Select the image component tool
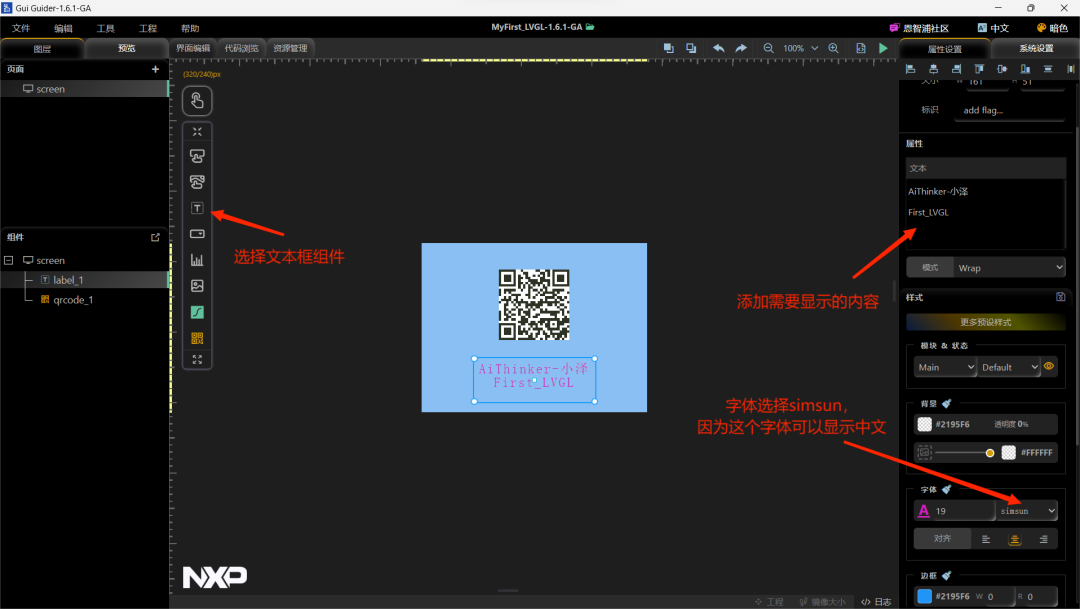Viewport: 1080px width, 609px height. point(197,285)
